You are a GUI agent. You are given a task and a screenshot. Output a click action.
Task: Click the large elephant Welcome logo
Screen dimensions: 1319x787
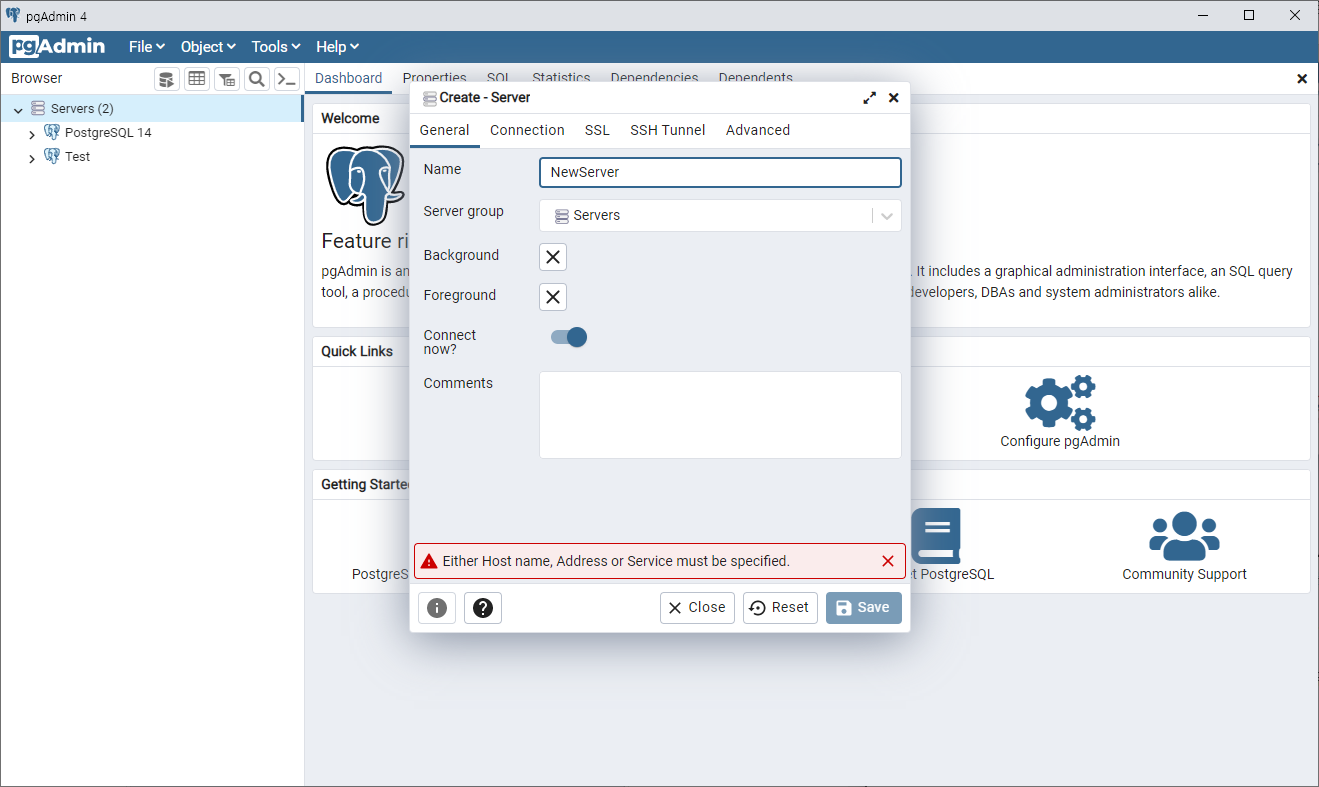click(x=365, y=185)
